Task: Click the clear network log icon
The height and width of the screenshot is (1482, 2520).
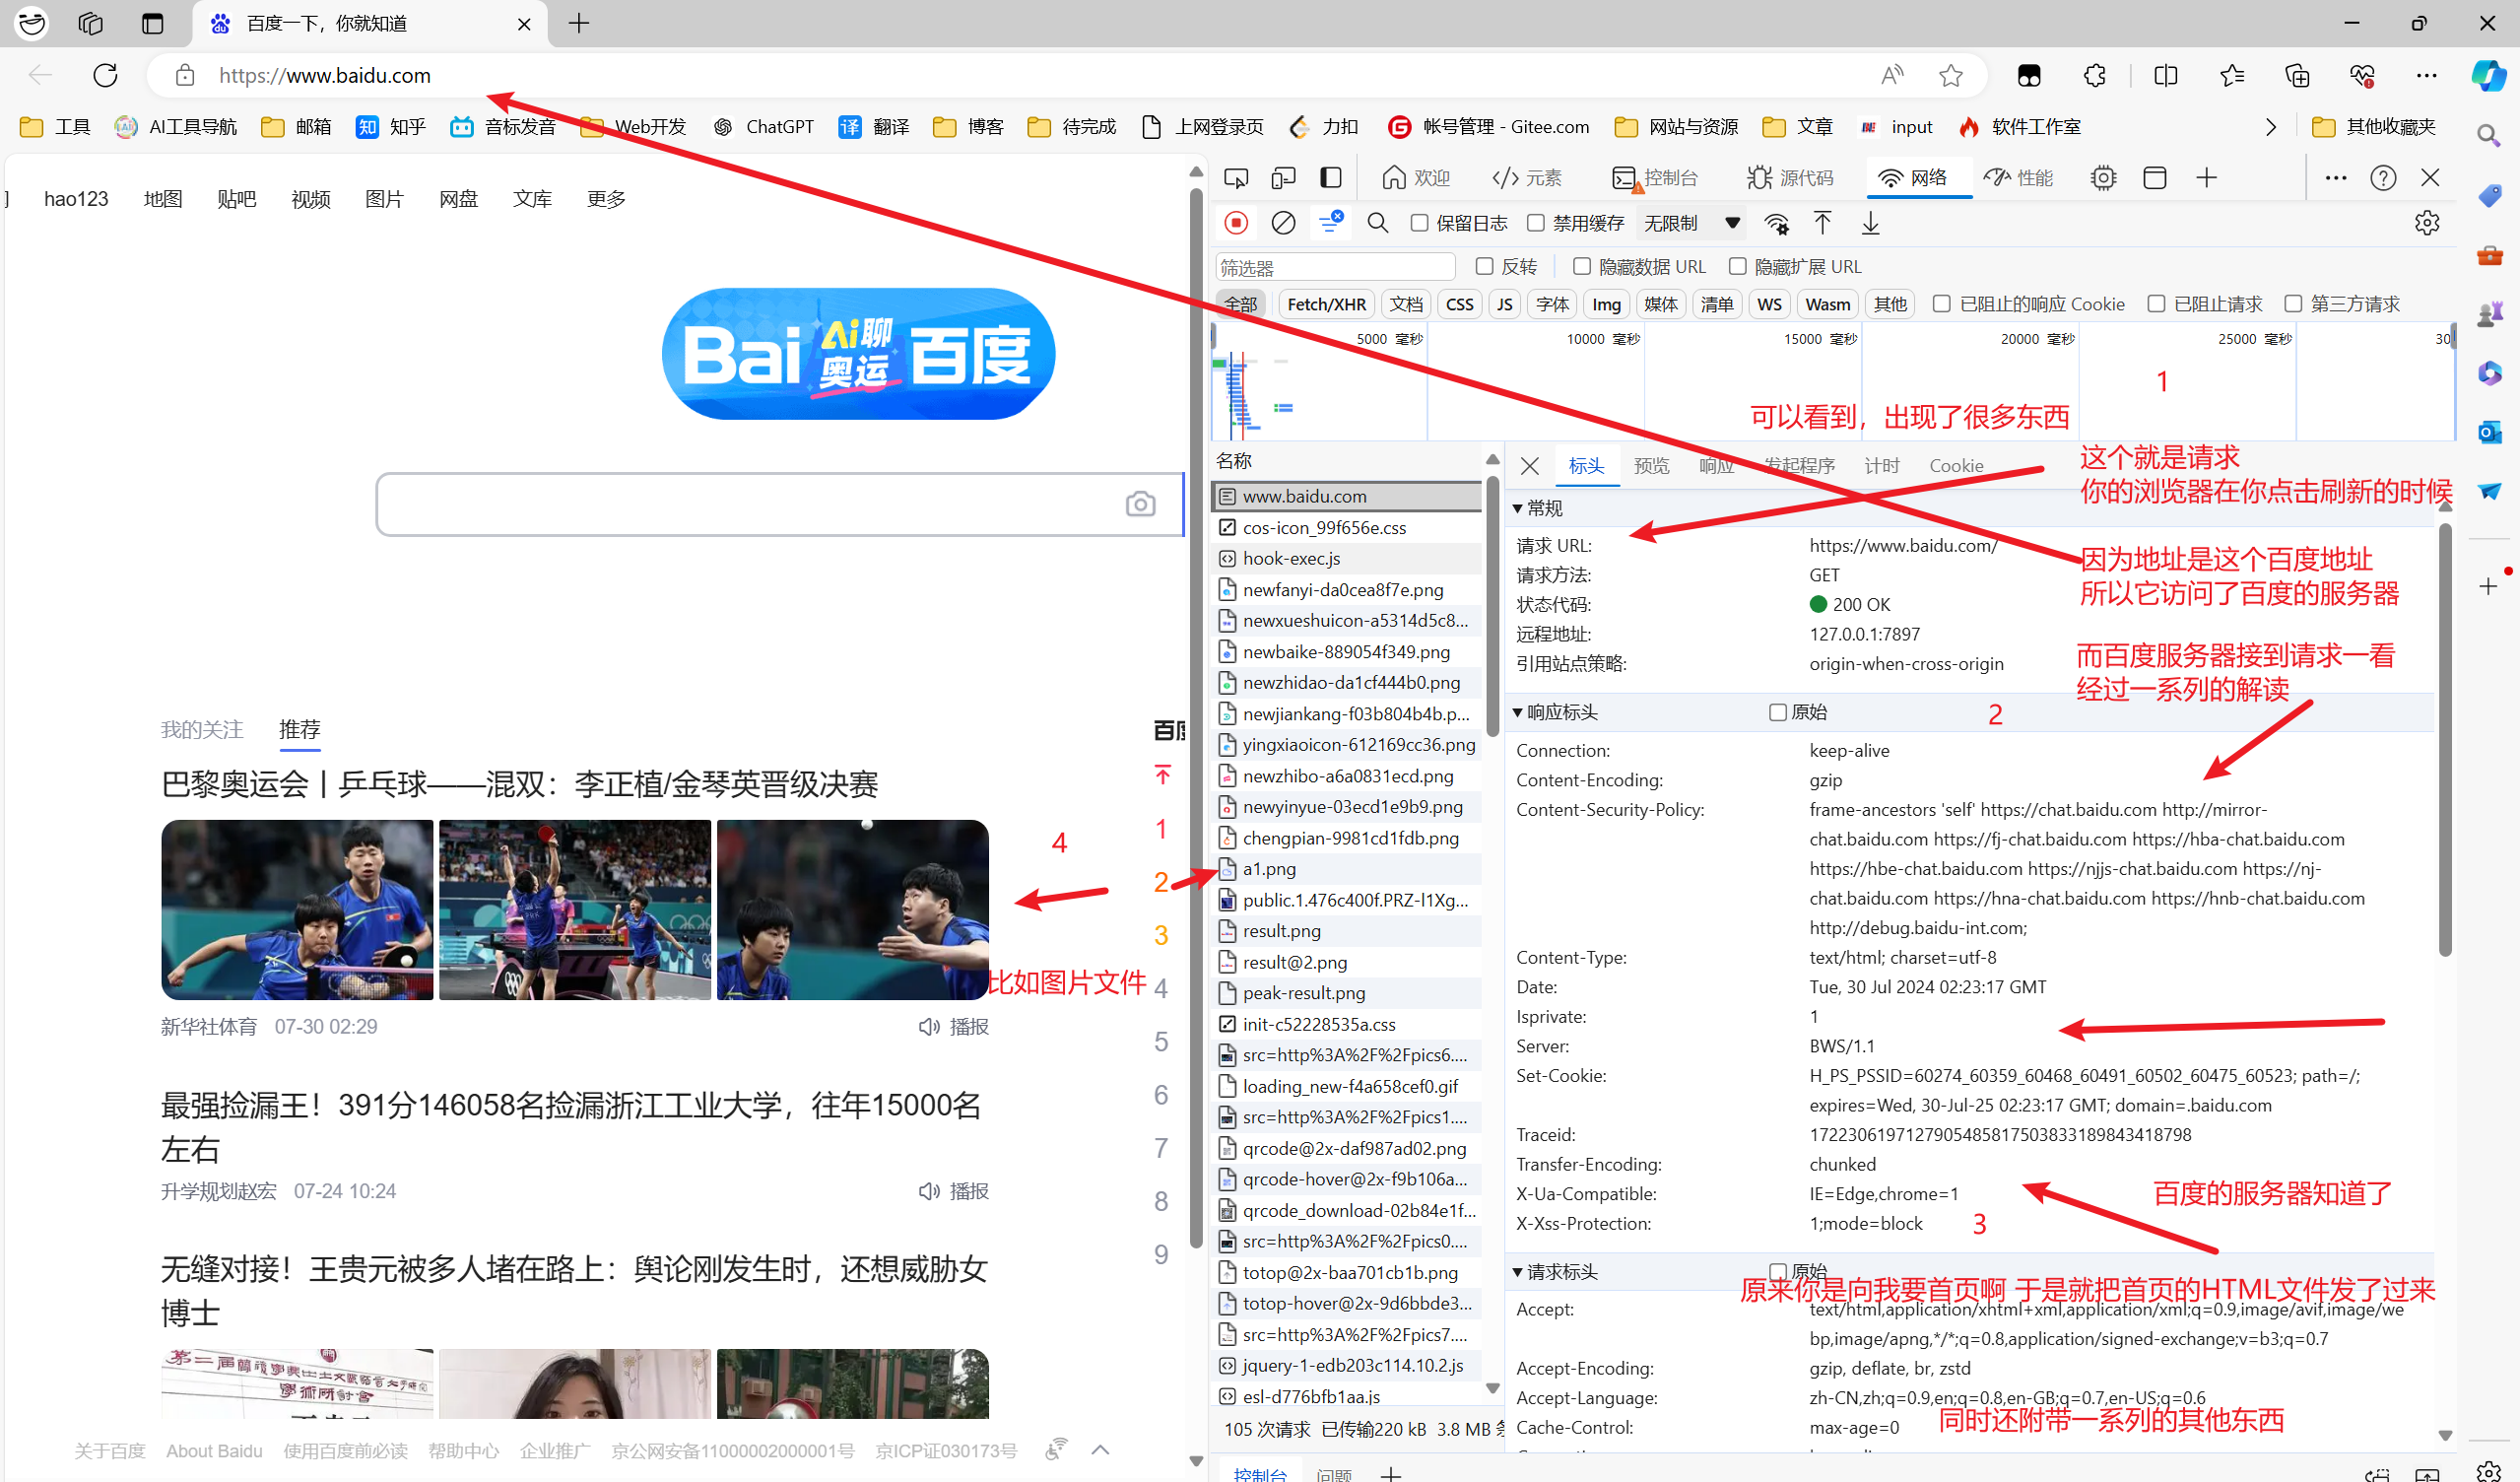Action: click(x=1283, y=223)
